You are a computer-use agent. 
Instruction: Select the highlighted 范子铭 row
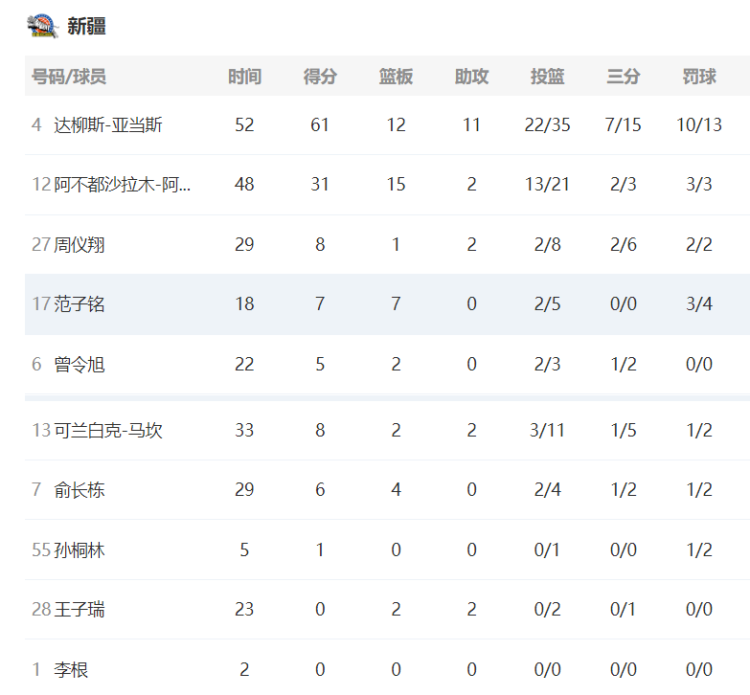[387, 304]
